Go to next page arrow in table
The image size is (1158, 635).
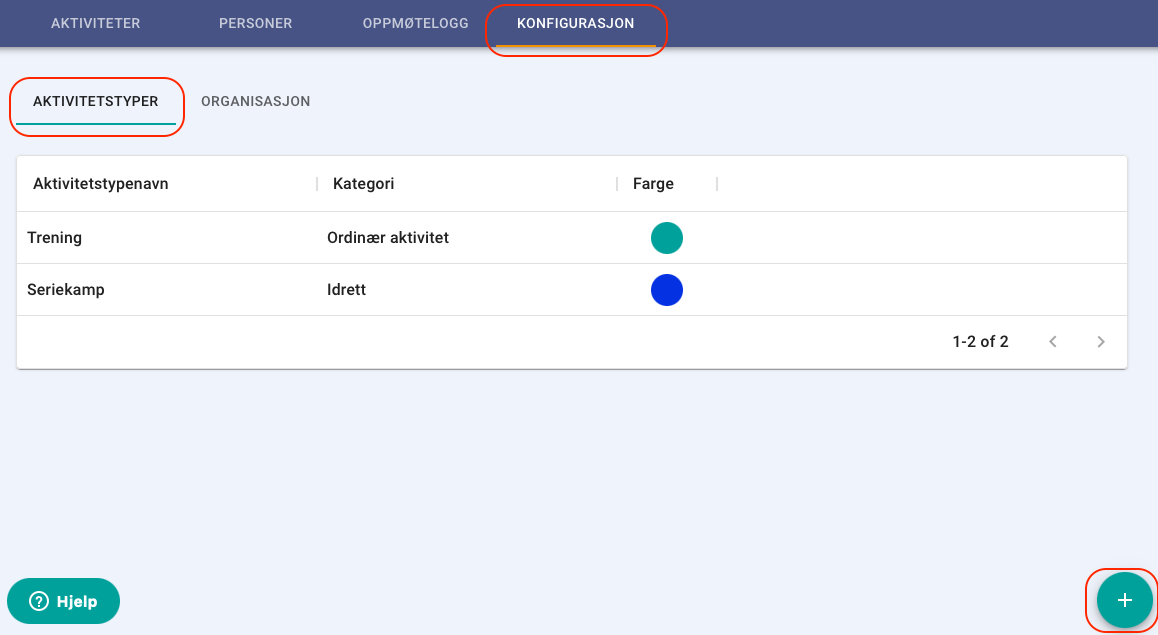tap(1100, 342)
